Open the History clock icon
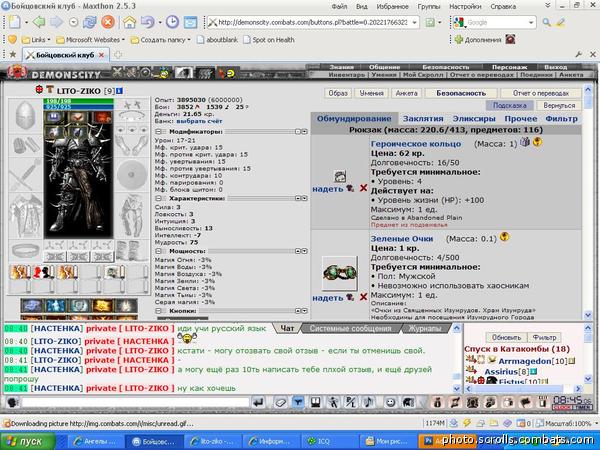The width and height of the screenshot is (600, 450). (172, 22)
